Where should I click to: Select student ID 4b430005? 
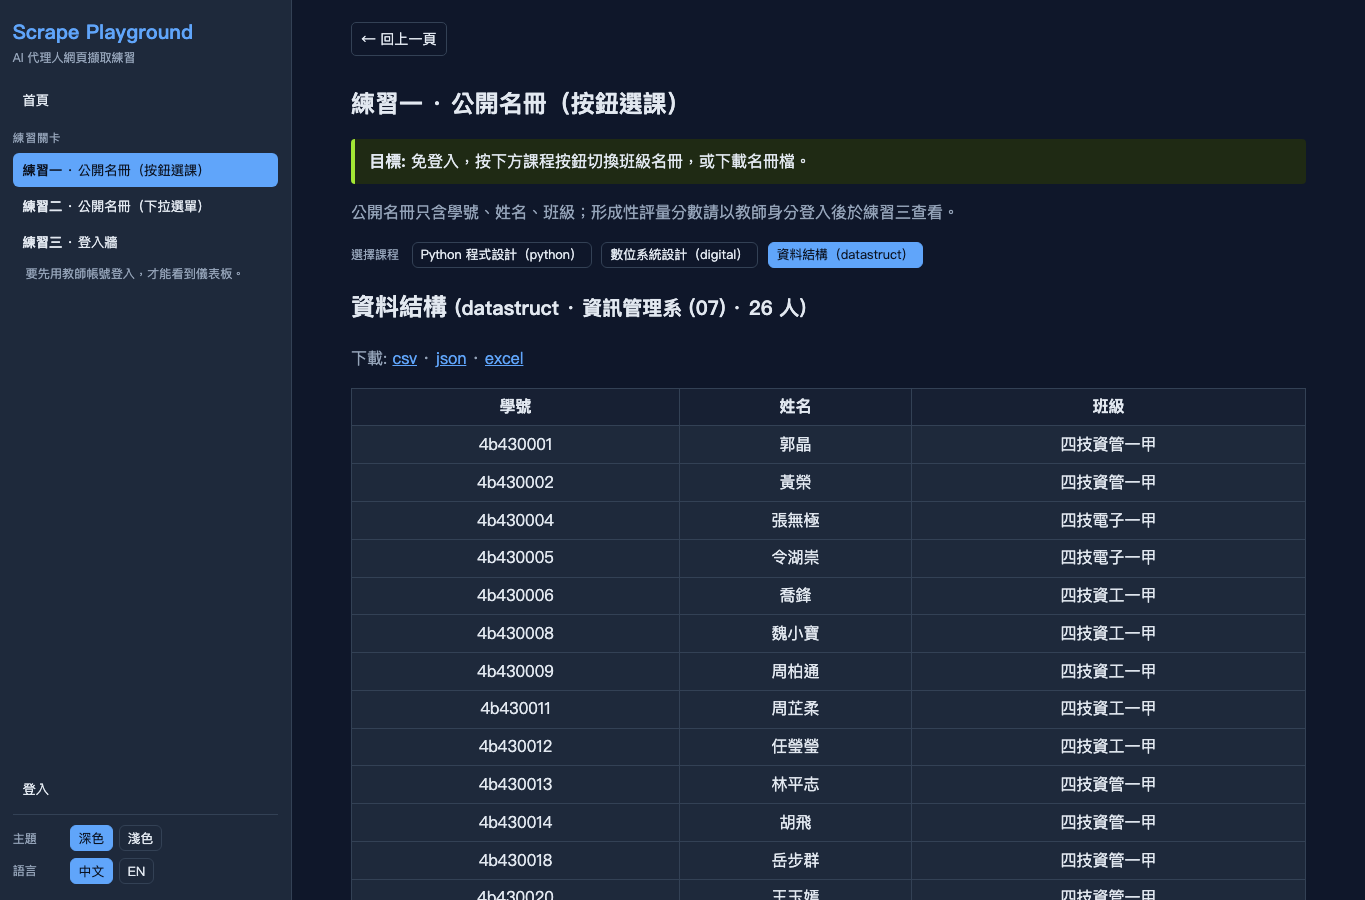515,557
